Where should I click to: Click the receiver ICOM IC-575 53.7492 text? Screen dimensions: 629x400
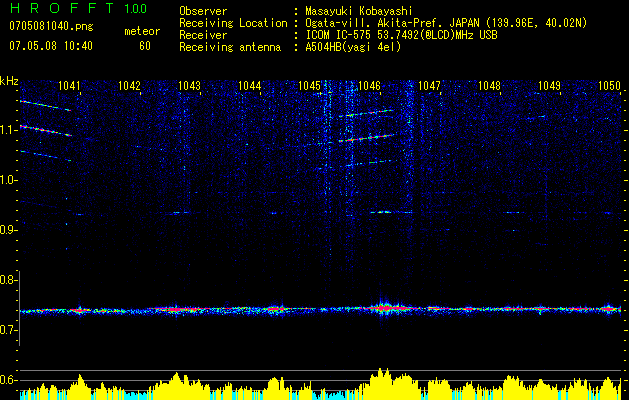(401, 35)
